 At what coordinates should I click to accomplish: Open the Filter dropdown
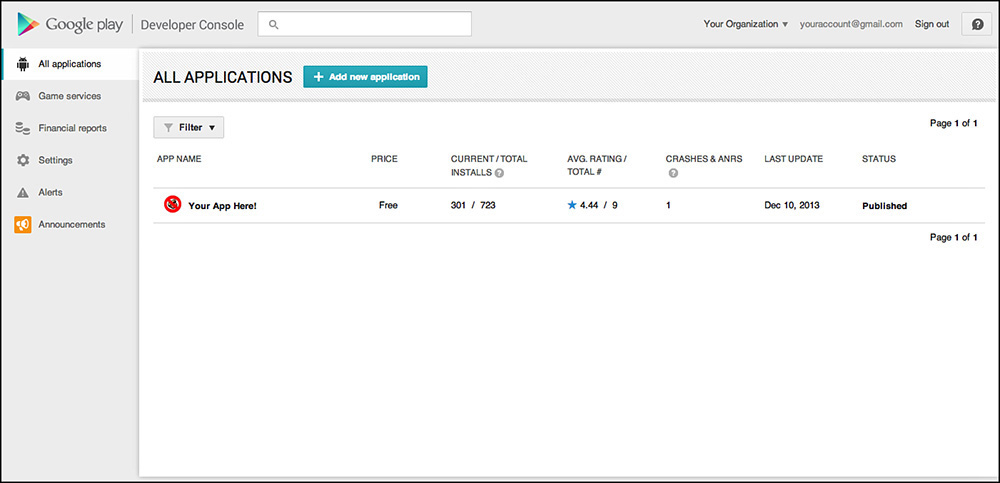pyautogui.click(x=189, y=128)
